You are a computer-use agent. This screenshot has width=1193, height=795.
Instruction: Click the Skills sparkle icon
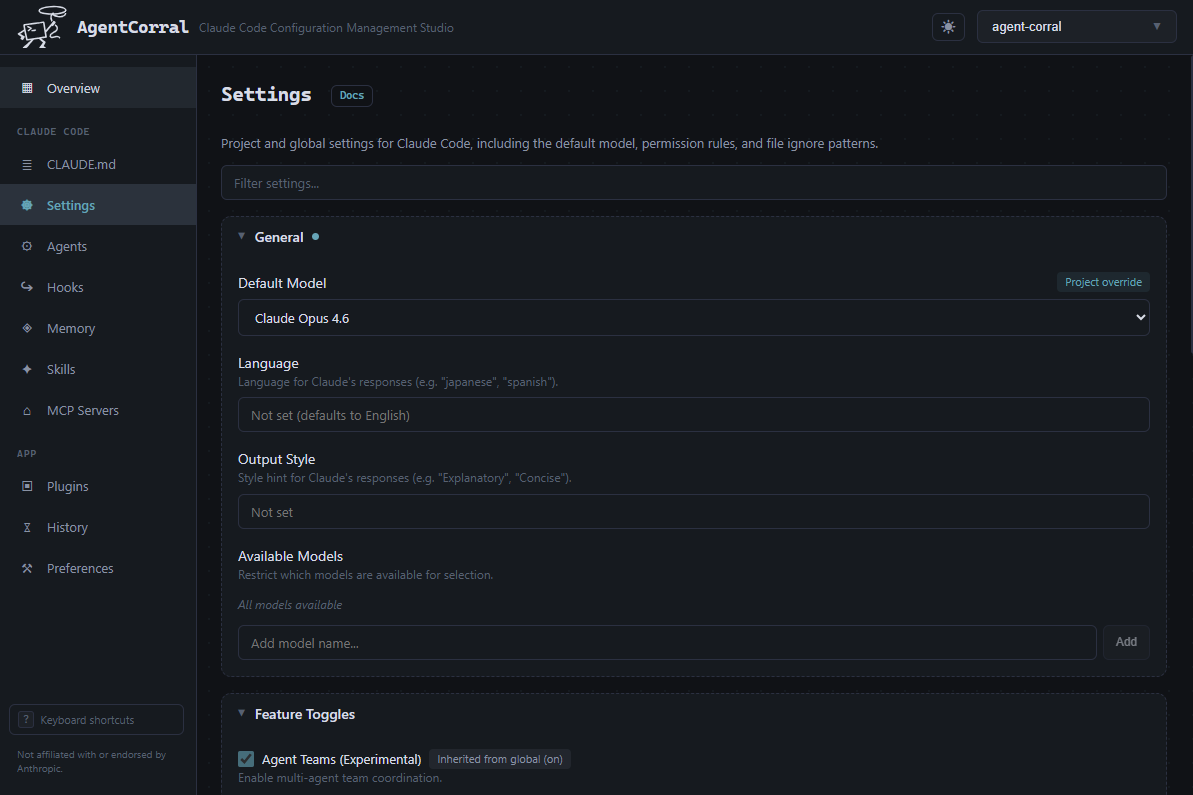click(27, 370)
